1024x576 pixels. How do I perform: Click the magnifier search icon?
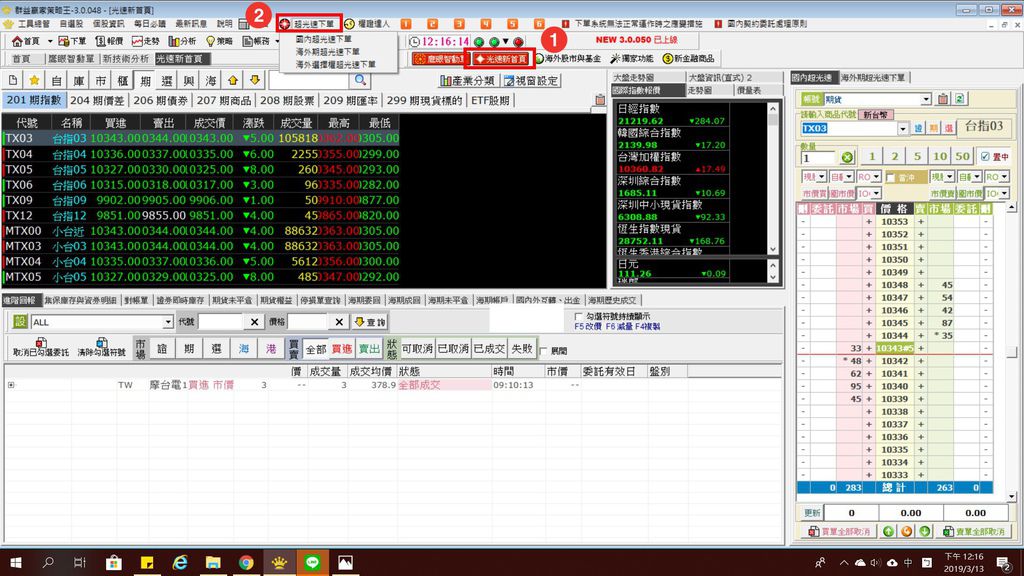point(360,80)
